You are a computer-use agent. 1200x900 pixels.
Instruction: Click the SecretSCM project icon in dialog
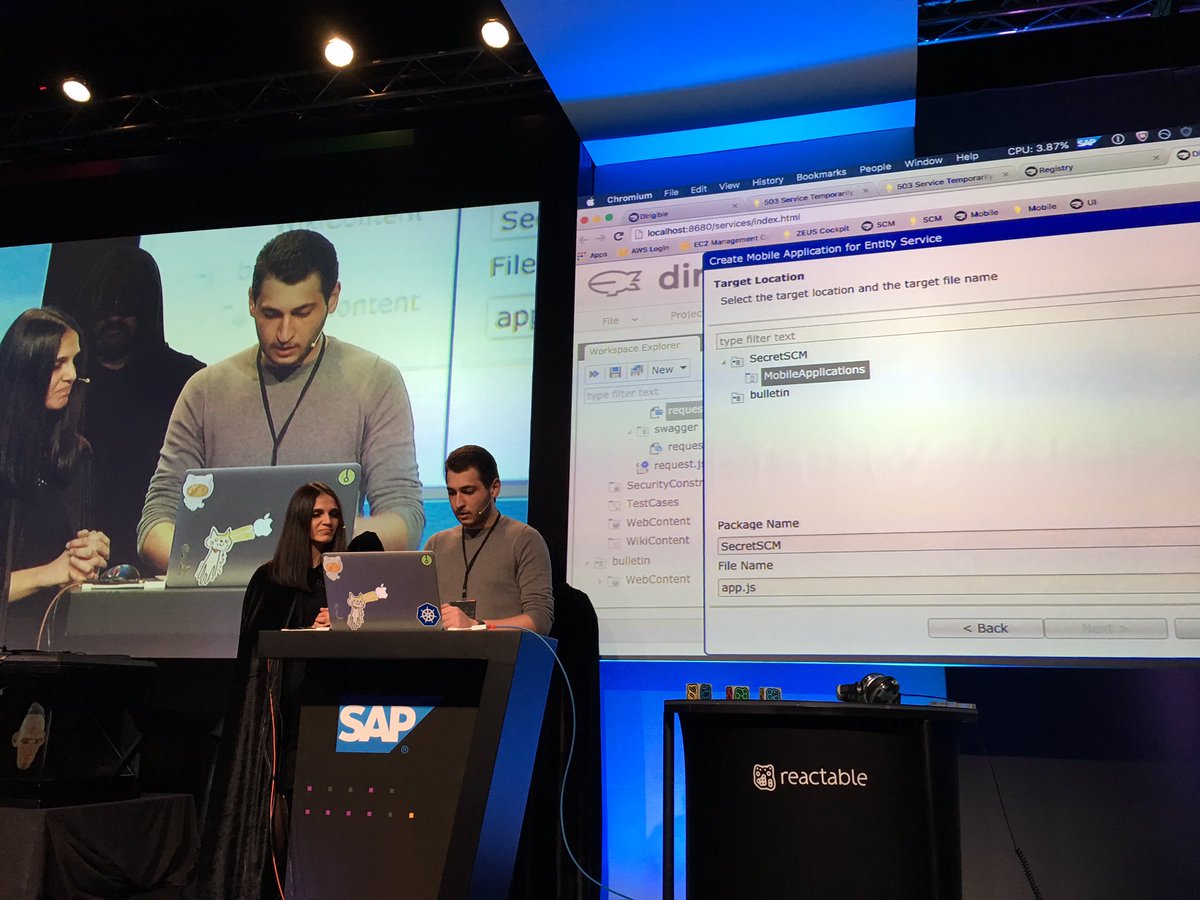pyautogui.click(x=737, y=360)
